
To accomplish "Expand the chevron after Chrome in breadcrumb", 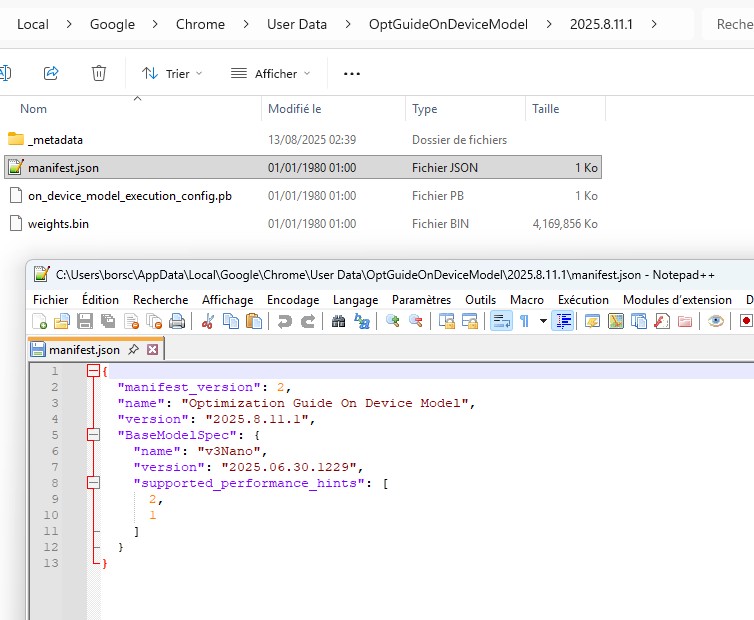I will pyautogui.click(x=246, y=24).
